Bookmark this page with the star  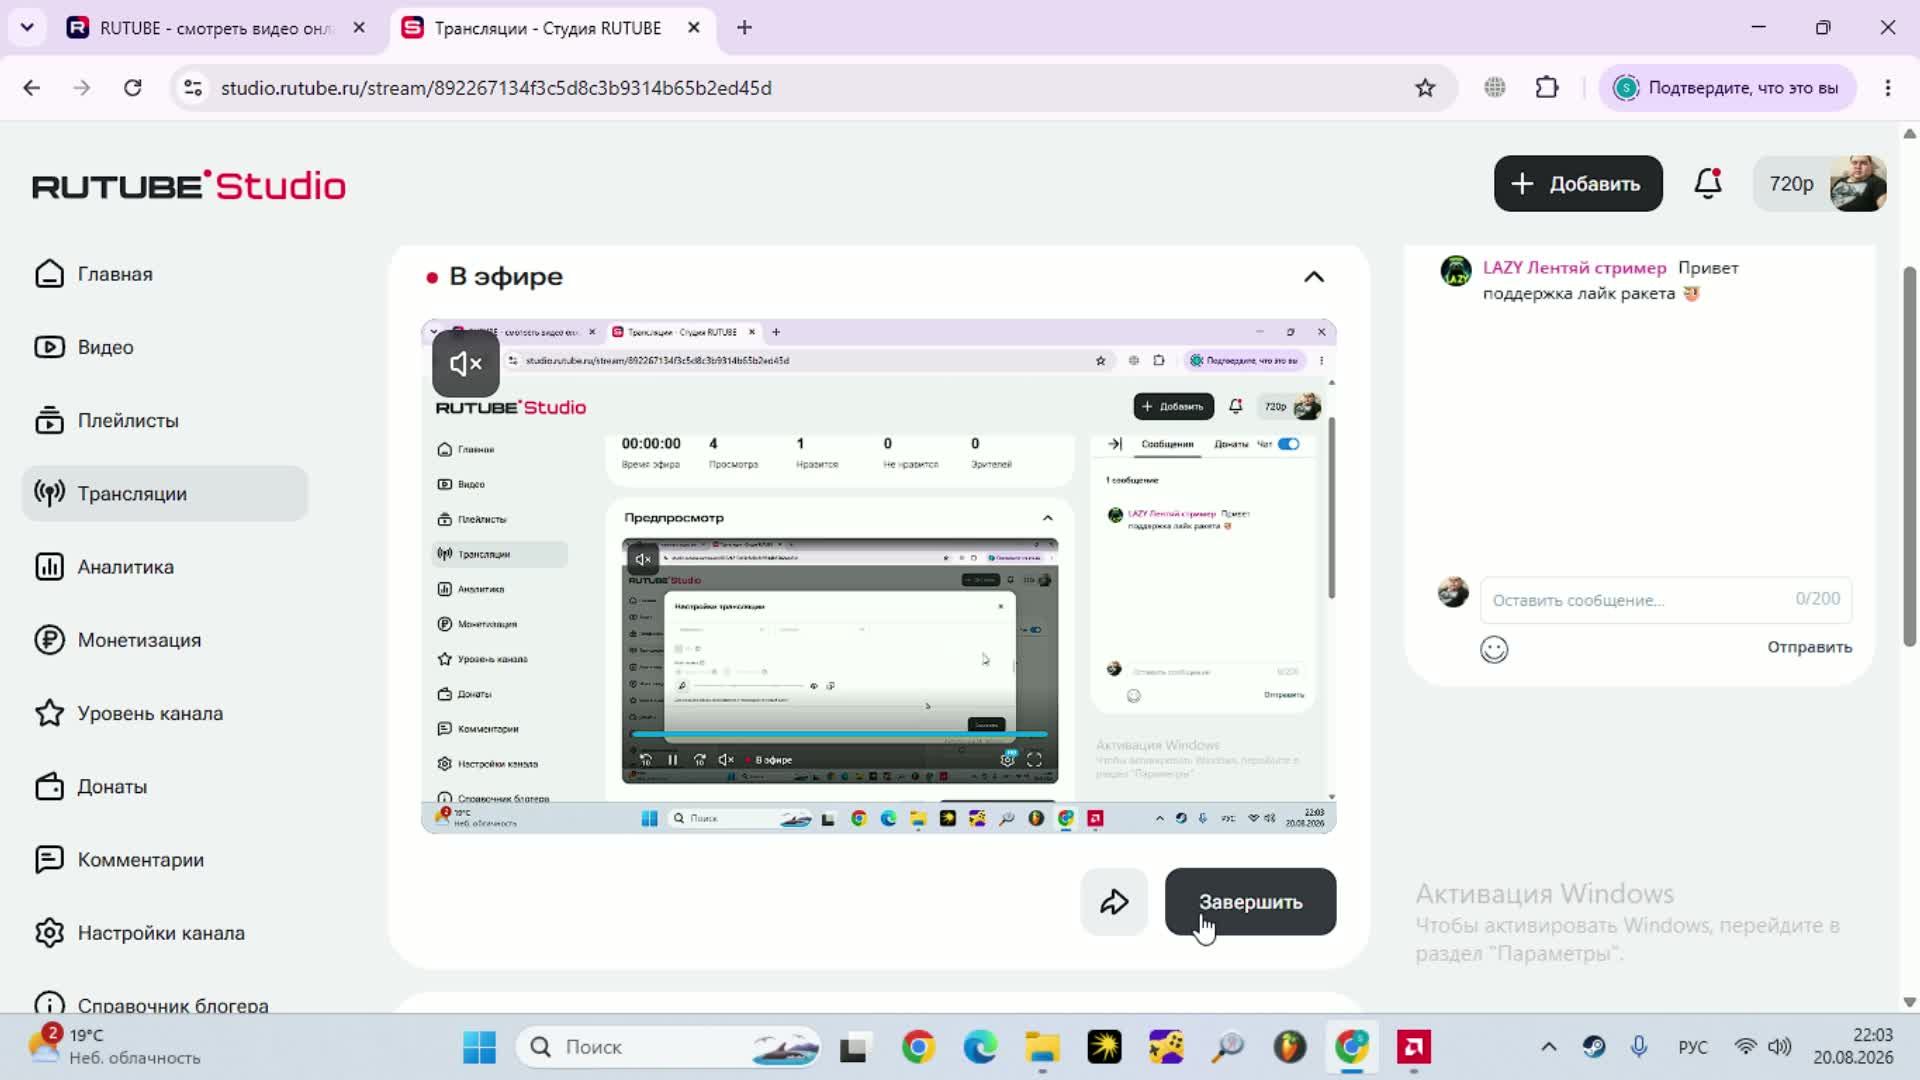1425,88
